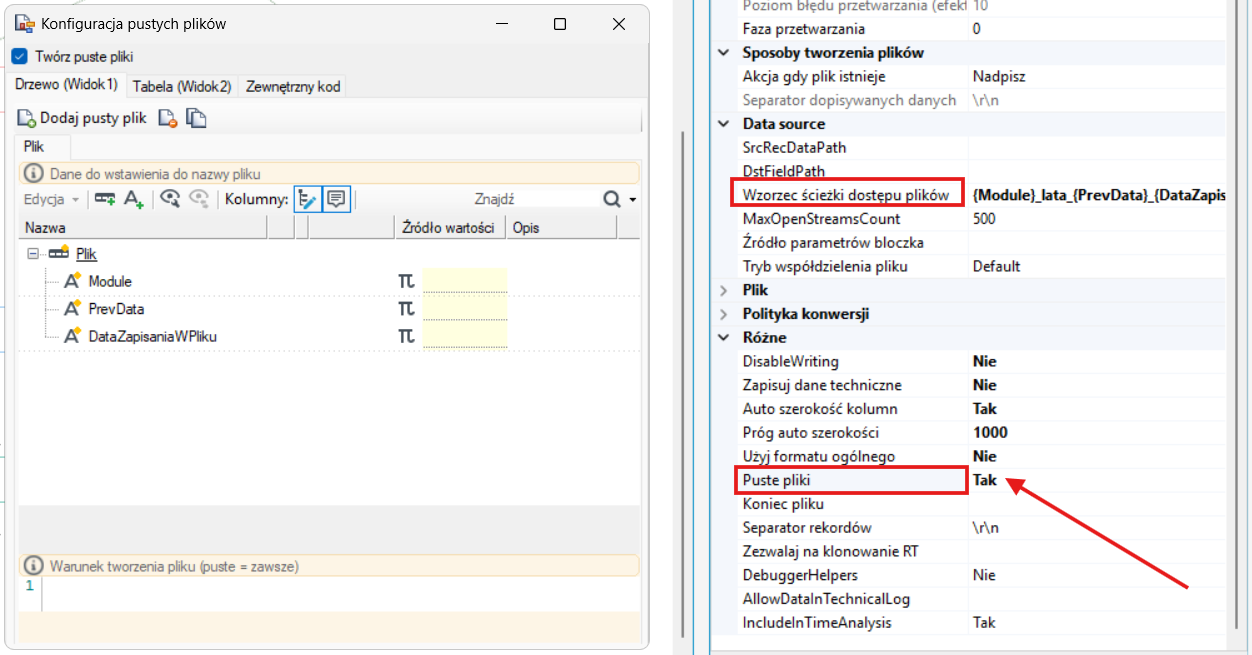Open the Edycja dropdown menu
1252x655 pixels.
point(51,200)
